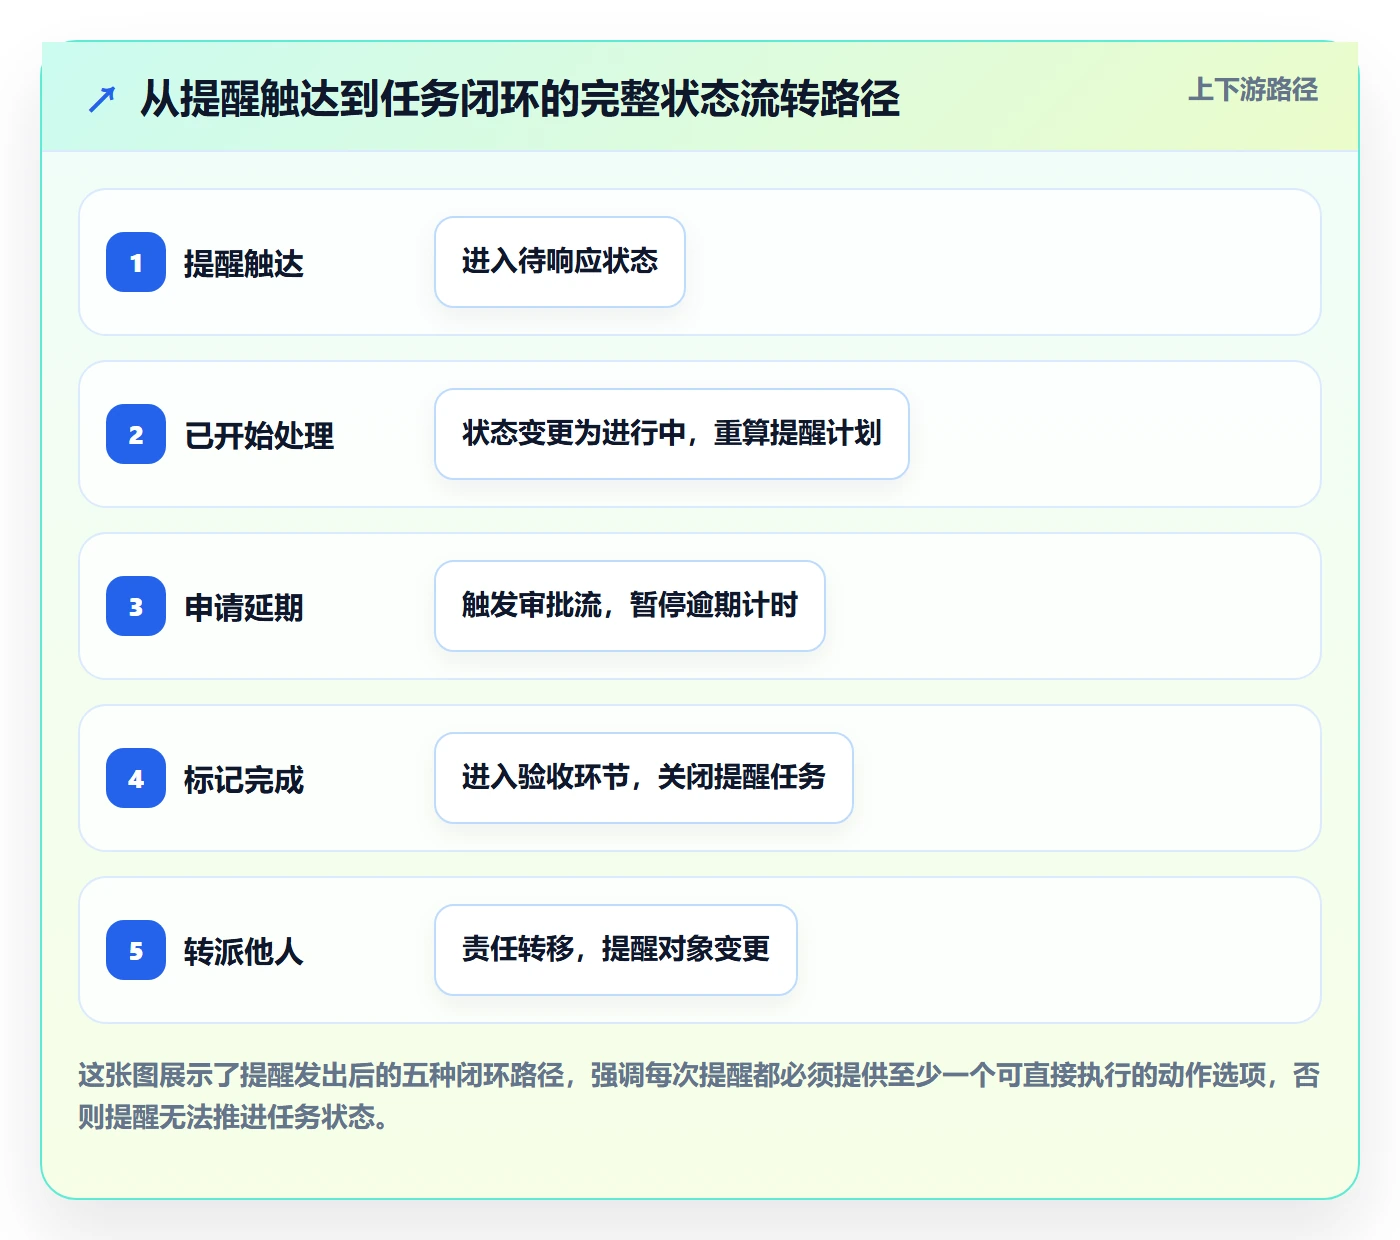
Task: Click the 触发审批流，暂停逾期计时 box
Action: tap(630, 606)
